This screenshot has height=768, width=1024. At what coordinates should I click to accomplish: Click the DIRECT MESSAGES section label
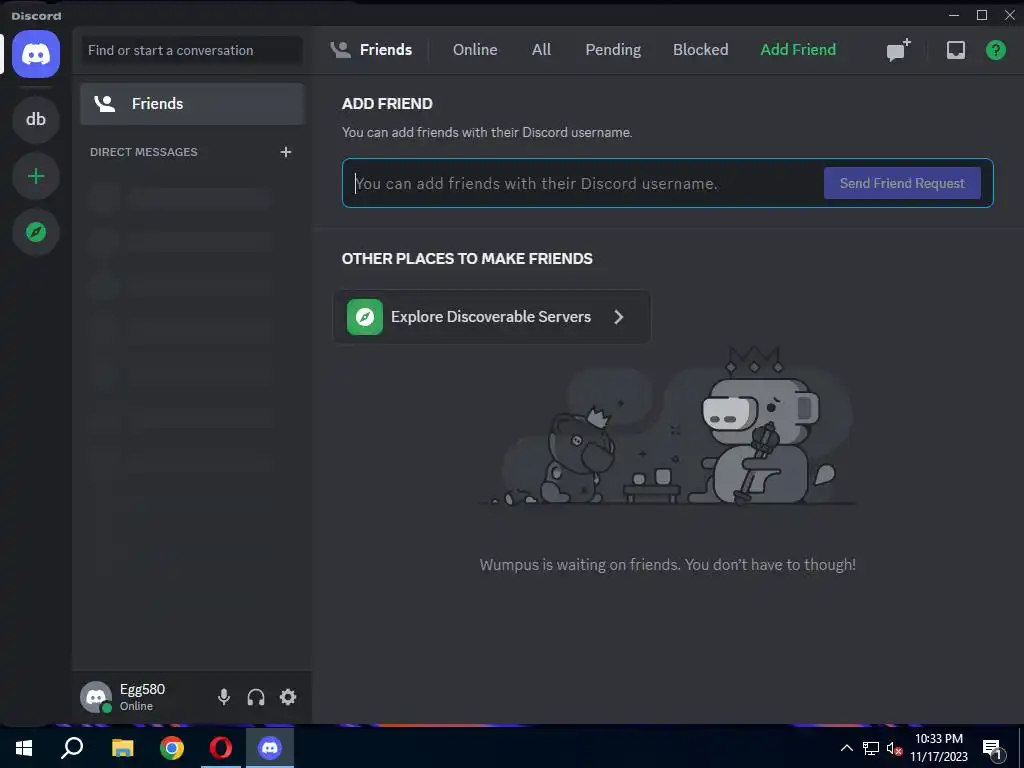144,152
